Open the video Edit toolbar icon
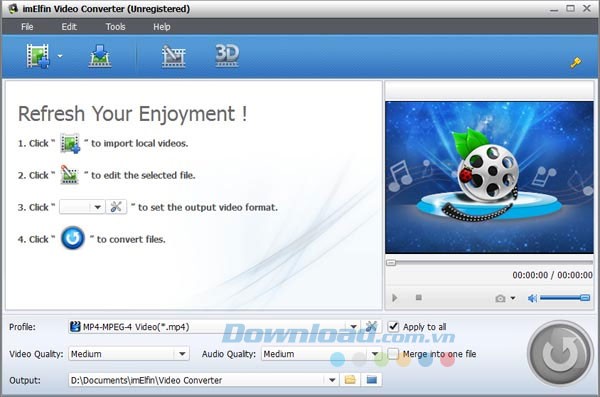600x397 pixels. [173, 56]
